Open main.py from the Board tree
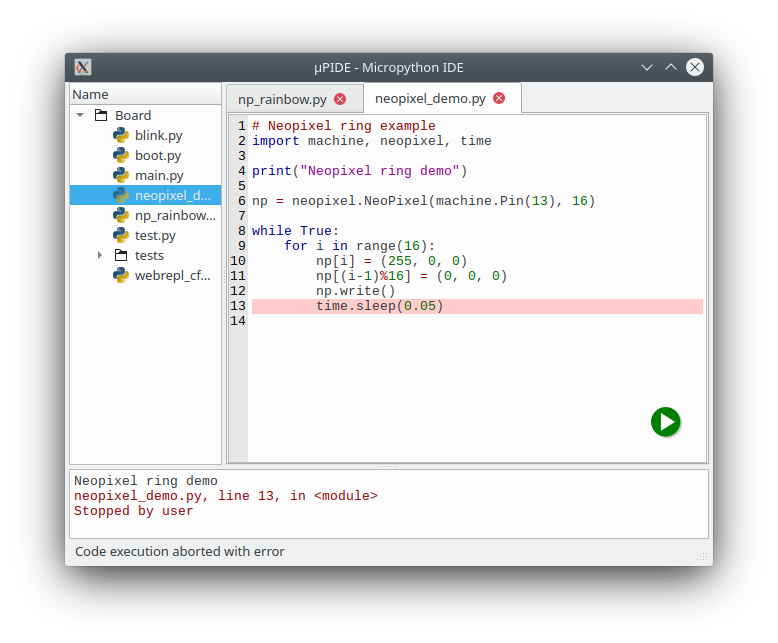778x643 pixels. click(159, 176)
